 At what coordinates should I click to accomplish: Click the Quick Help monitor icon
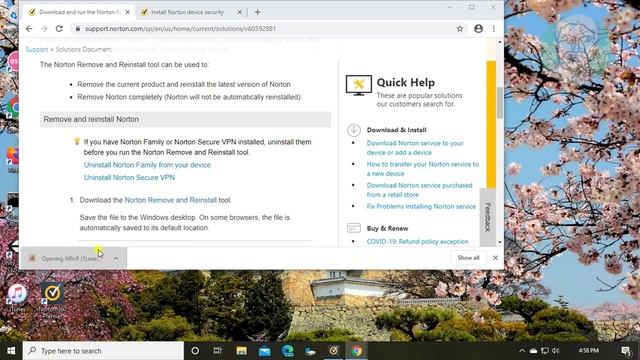coord(358,85)
